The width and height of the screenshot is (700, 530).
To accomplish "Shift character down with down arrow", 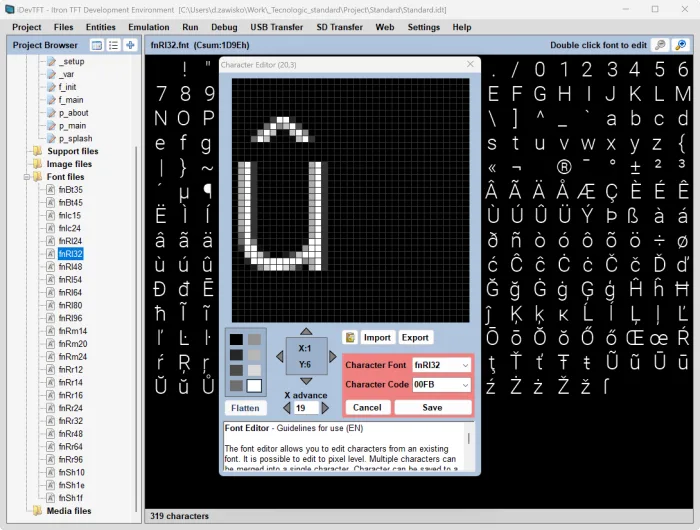I will click(306, 381).
